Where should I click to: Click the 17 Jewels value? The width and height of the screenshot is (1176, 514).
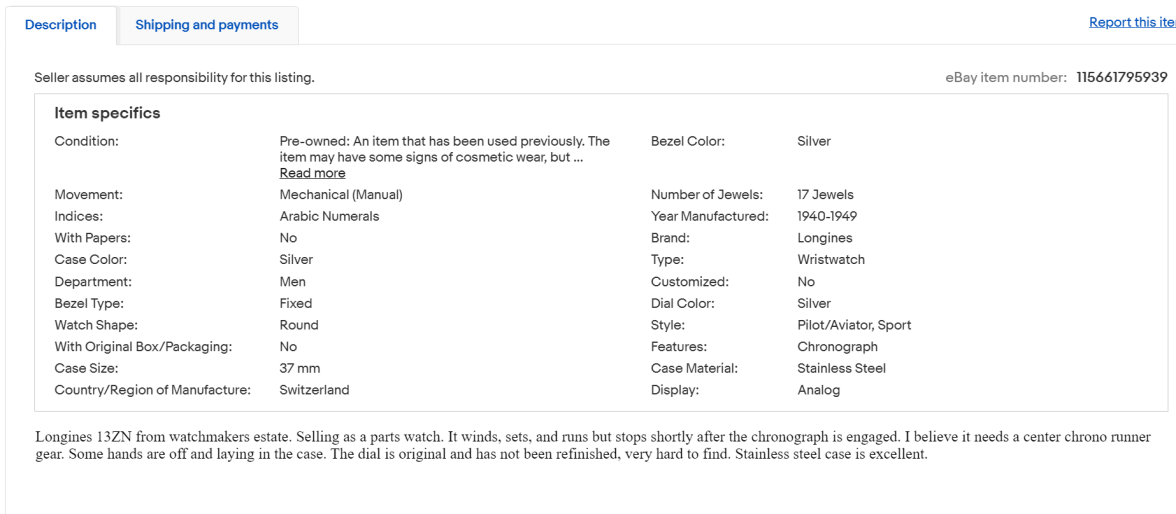pos(825,195)
